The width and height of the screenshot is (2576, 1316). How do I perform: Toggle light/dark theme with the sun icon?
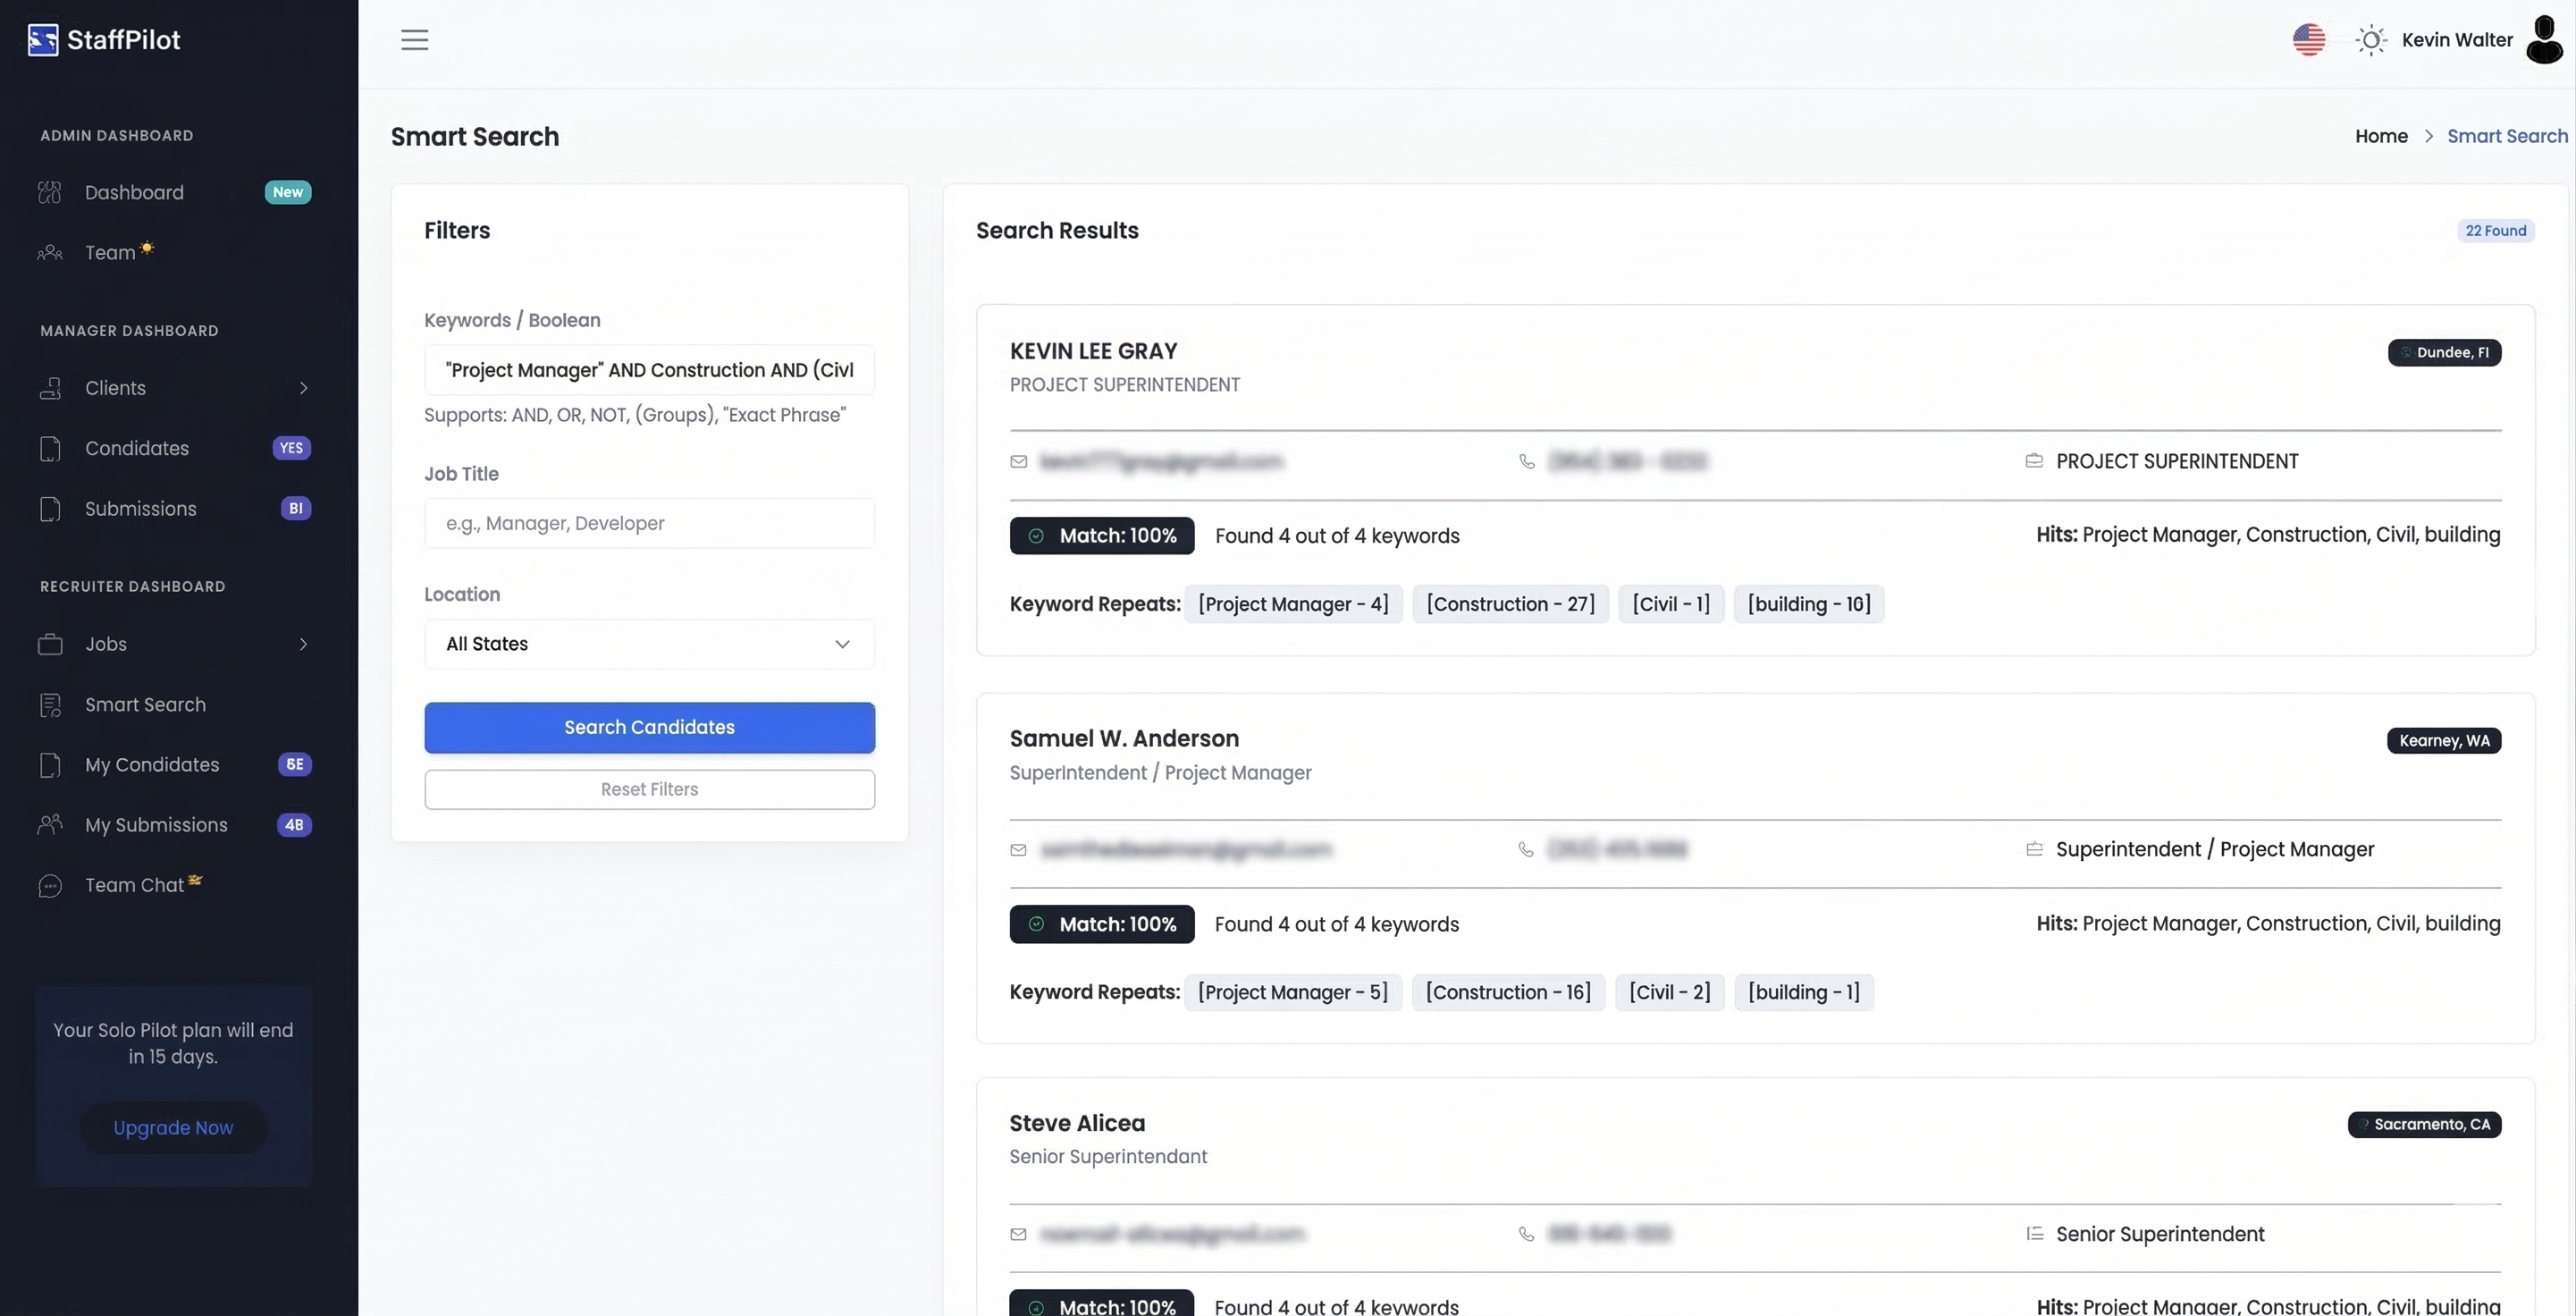click(2371, 40)
